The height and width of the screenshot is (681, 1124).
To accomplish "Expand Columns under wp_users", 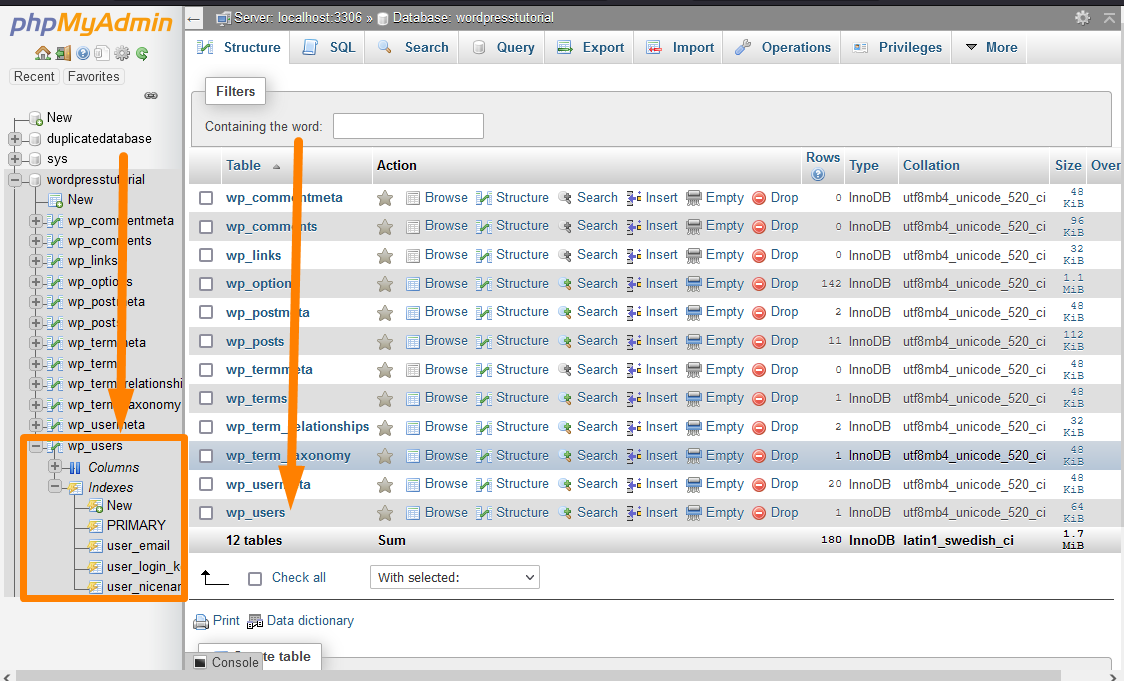I will (x=55, y=467).
